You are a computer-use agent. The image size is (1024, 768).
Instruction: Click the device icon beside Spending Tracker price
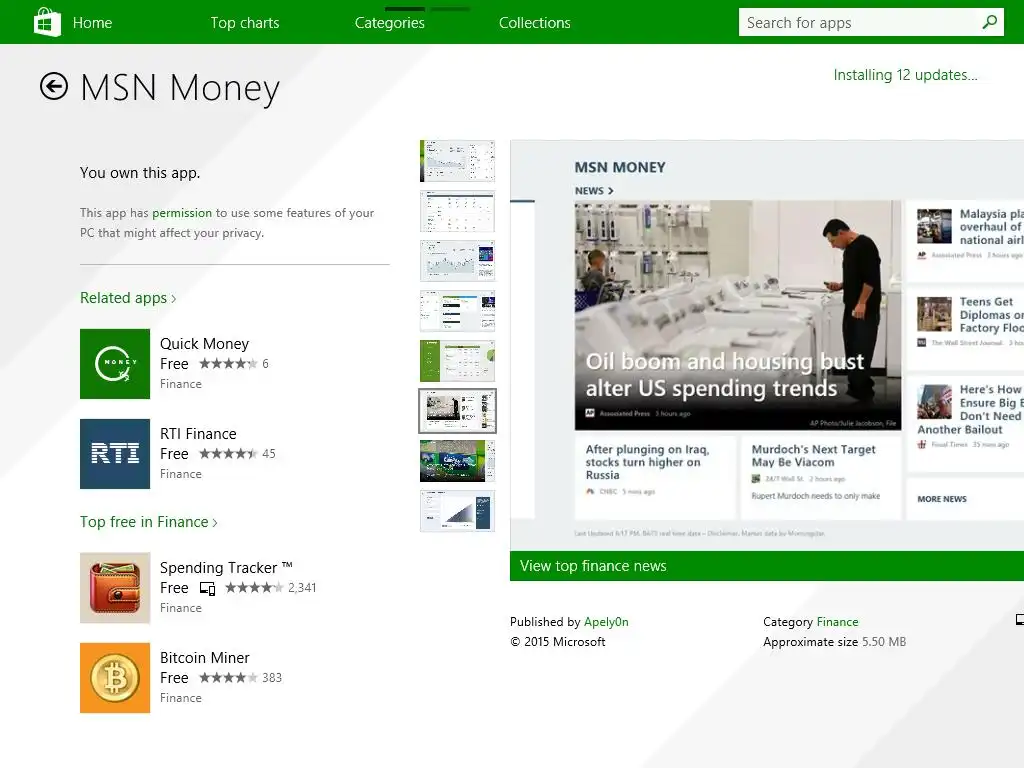point(207,588)
